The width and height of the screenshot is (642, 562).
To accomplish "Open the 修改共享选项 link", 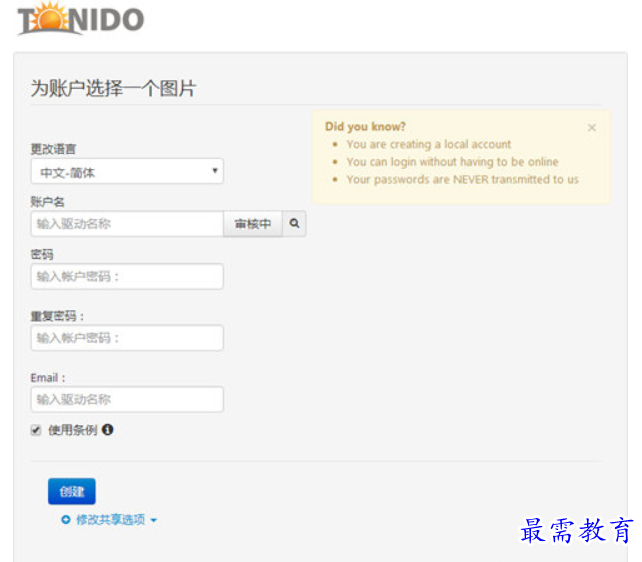I will tap(111, 519).
